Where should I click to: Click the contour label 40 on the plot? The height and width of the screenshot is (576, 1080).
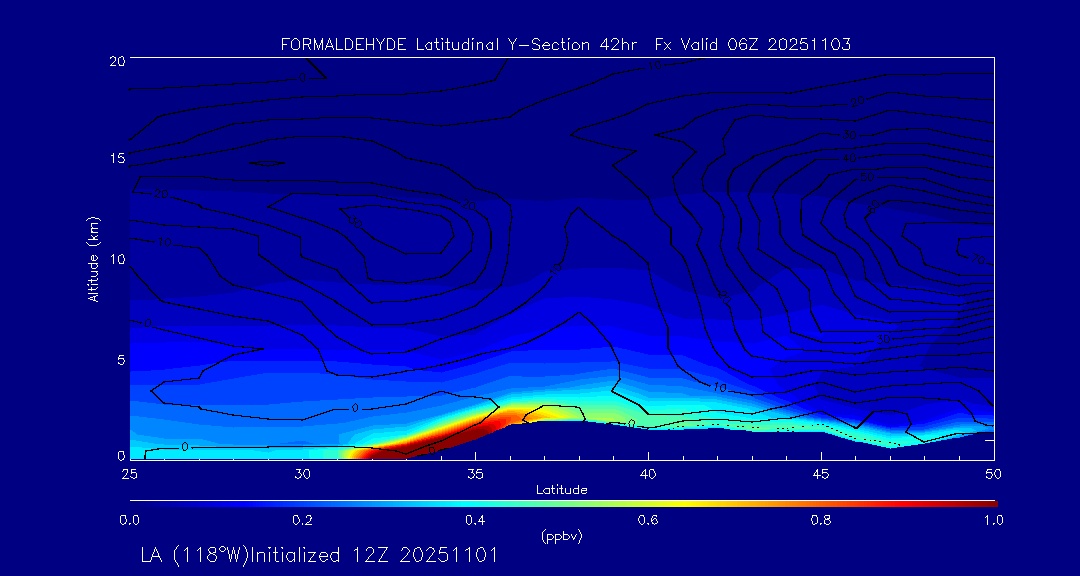(x=849, y=158)
